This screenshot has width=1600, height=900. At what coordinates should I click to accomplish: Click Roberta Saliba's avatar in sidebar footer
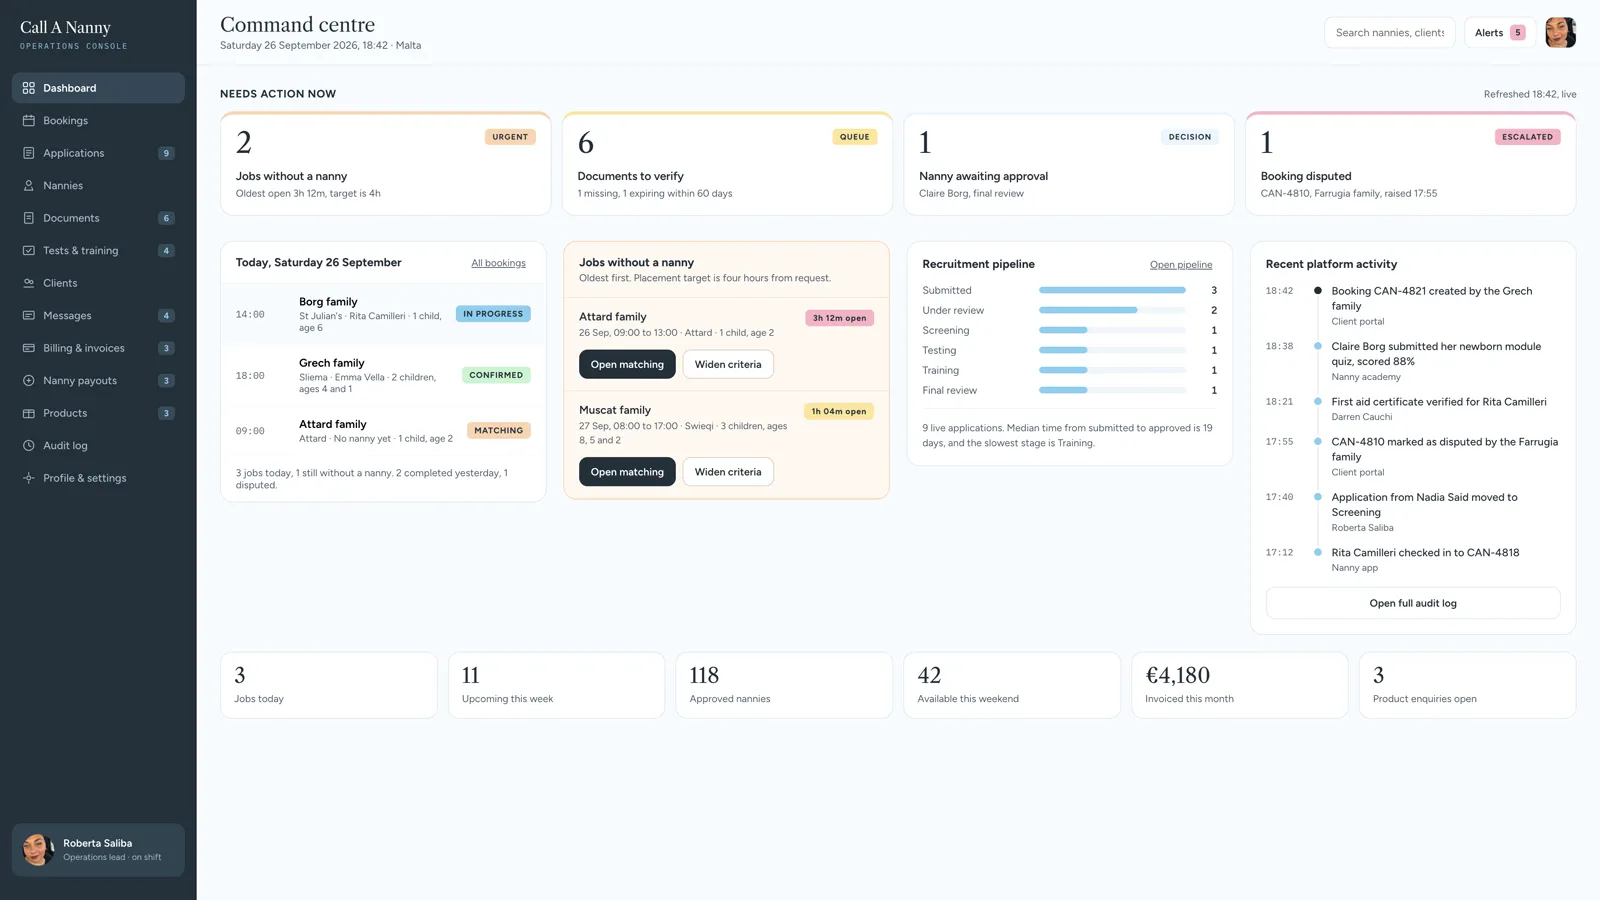tap(38, 850)
